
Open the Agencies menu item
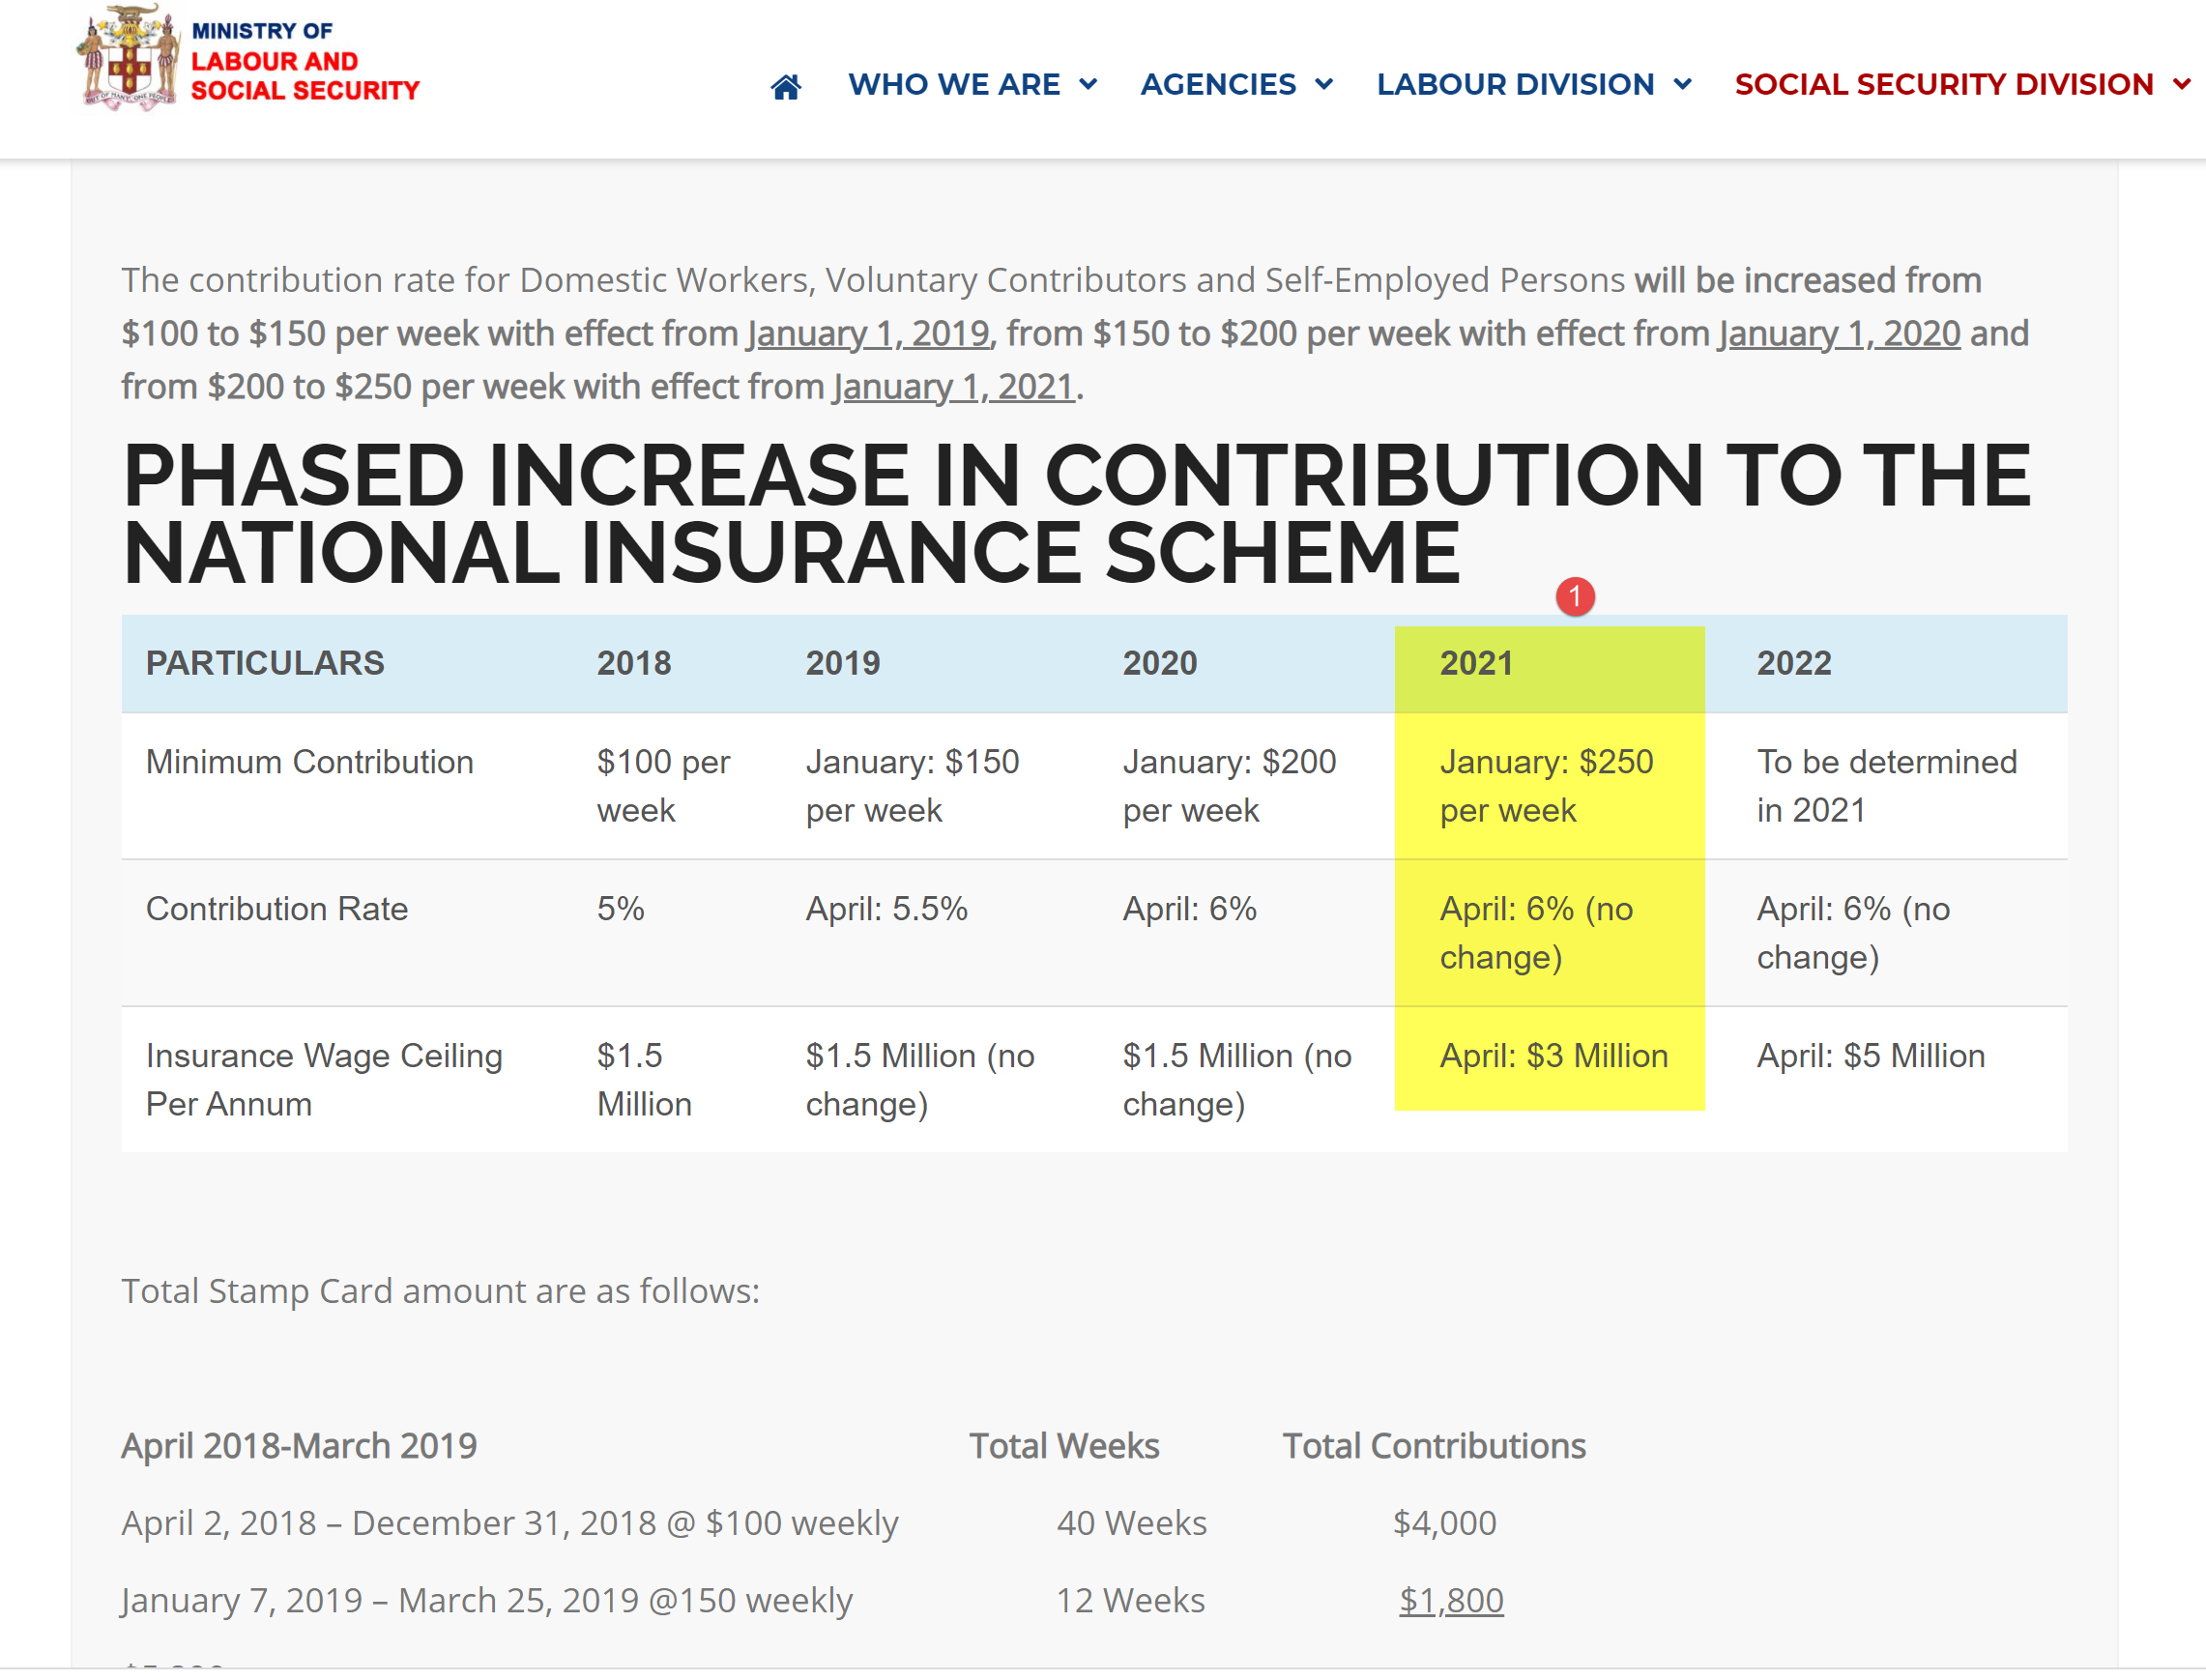[1217, 85]
